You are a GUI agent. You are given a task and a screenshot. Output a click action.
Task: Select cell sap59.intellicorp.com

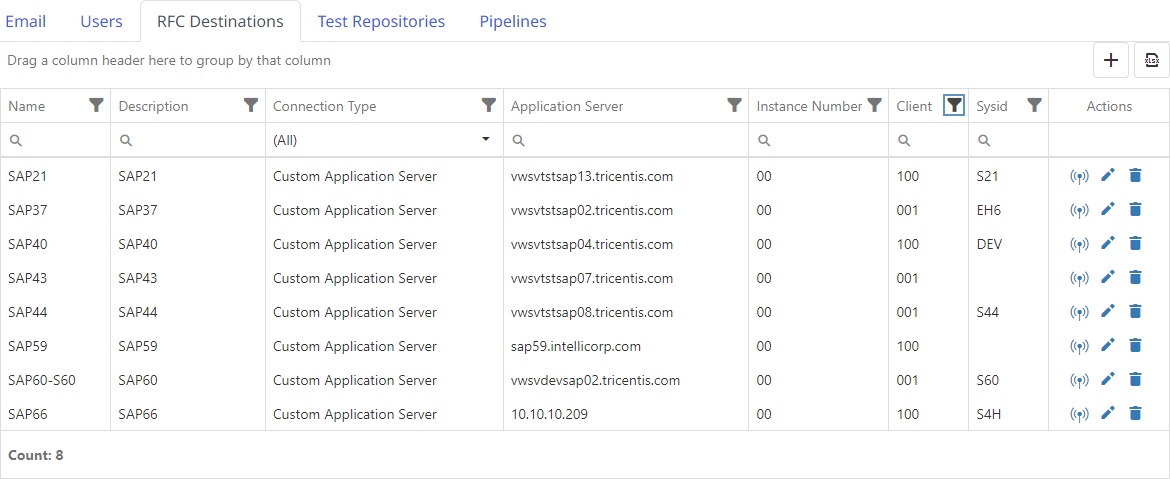click(x=576, y=347)
